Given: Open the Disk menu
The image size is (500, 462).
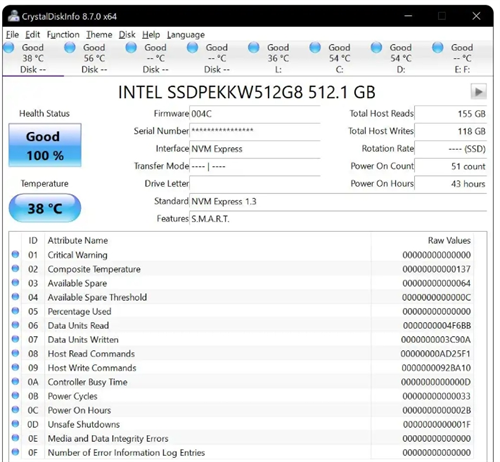Looking at the screenshot, I should coord(127,35).
